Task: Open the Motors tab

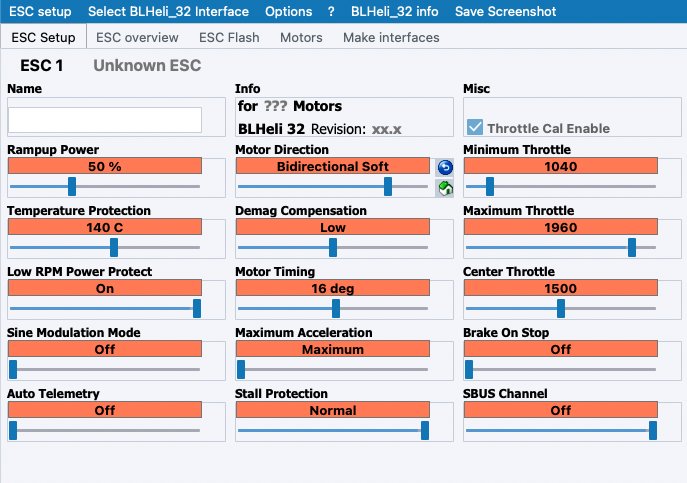Action: [301, 37]
